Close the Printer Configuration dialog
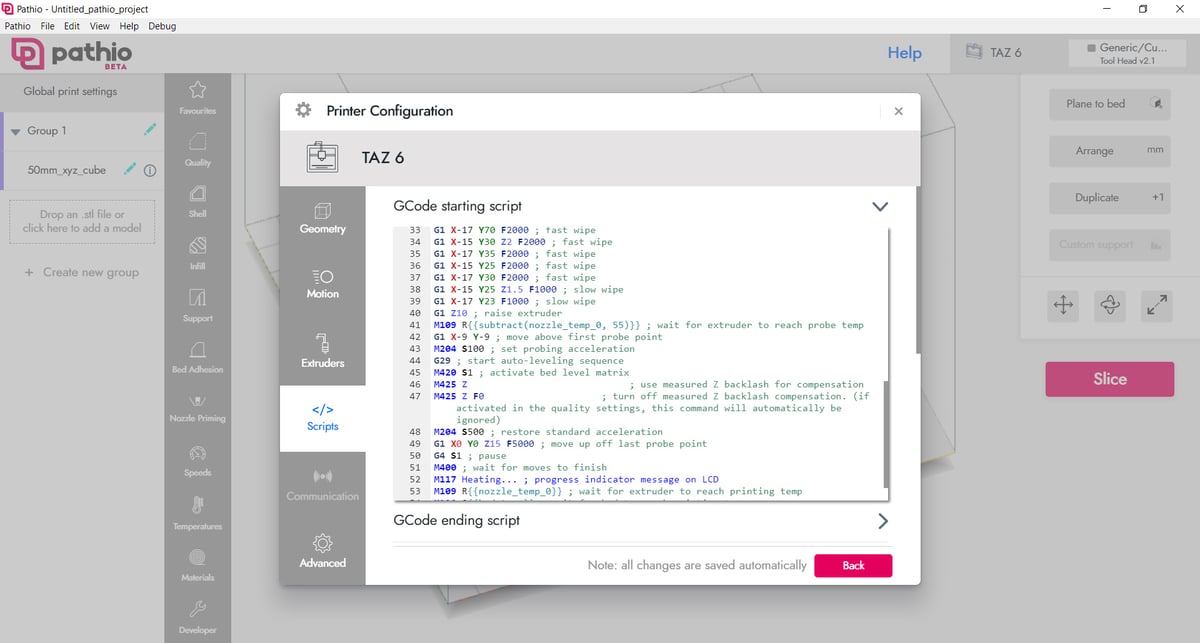 pos(898,111)
